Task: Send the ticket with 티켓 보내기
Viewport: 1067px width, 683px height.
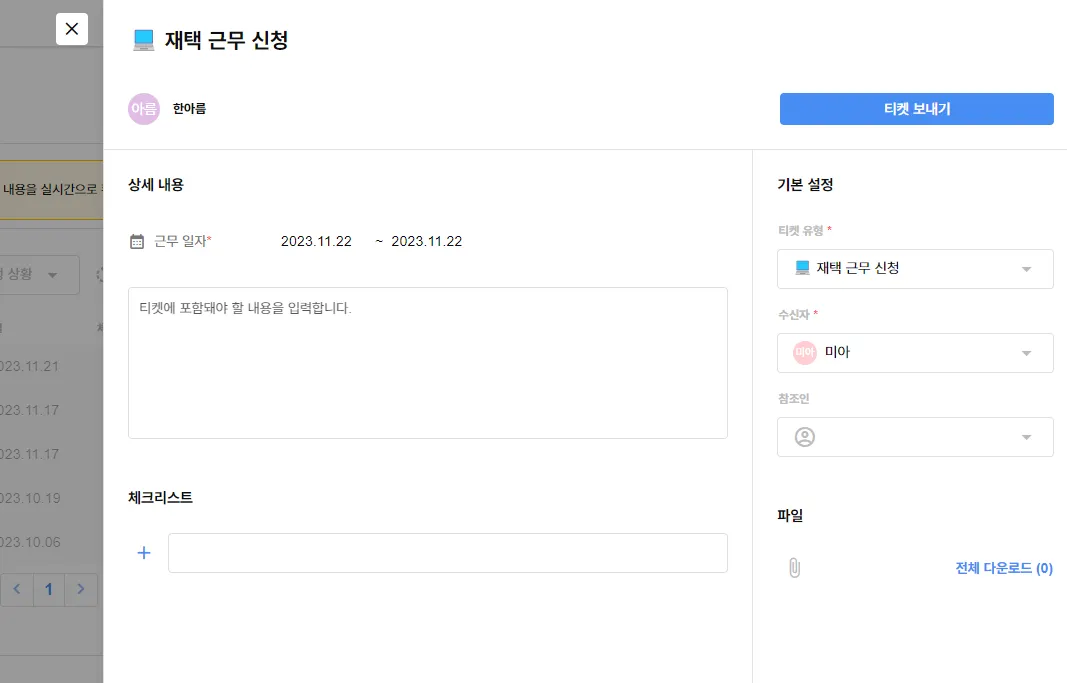Action: [916, 109]
